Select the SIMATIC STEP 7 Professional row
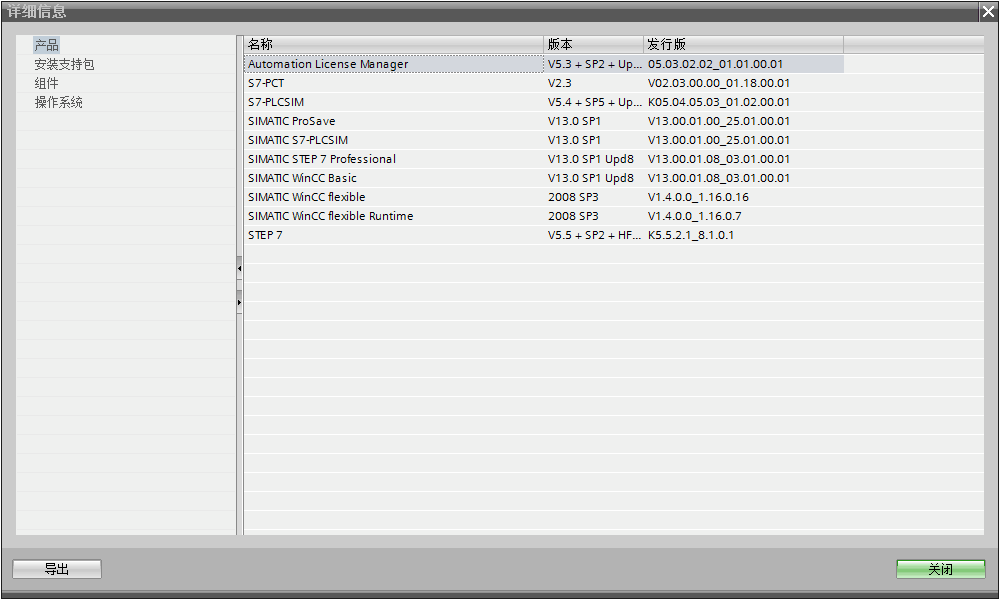1000x600 pixels. coord(544,159)
